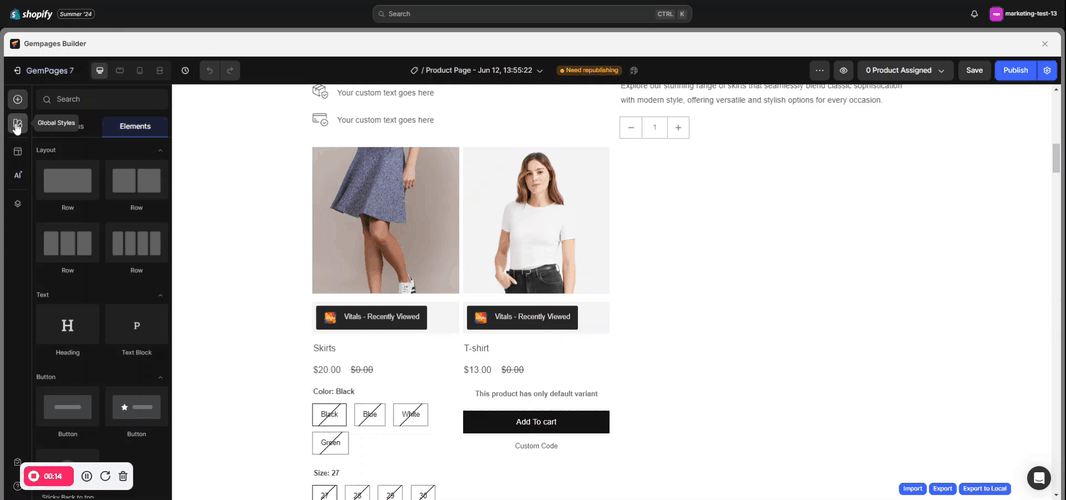Open the Global Styles panel
This screenshot has width=1066, height=500.
(17, 123)
